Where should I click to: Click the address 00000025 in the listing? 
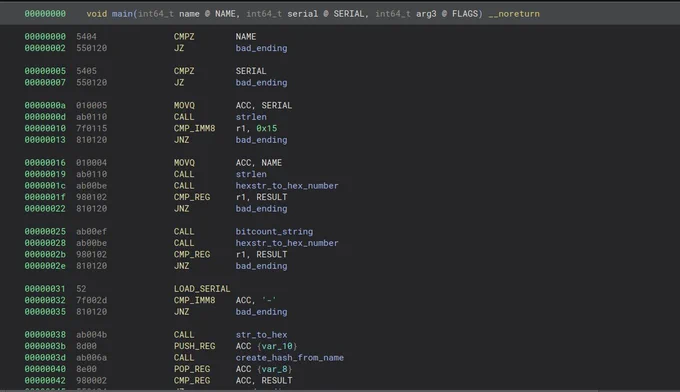(x=45, y=232)
